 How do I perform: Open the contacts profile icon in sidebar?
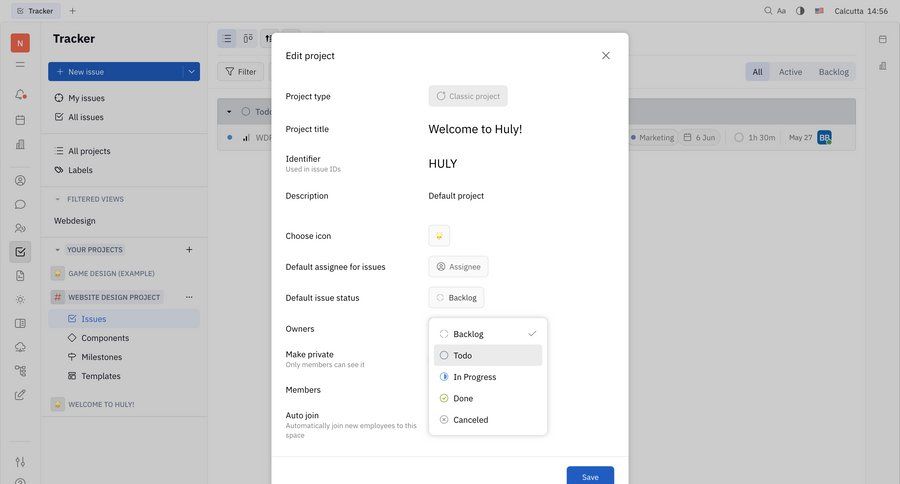point(20,180)
